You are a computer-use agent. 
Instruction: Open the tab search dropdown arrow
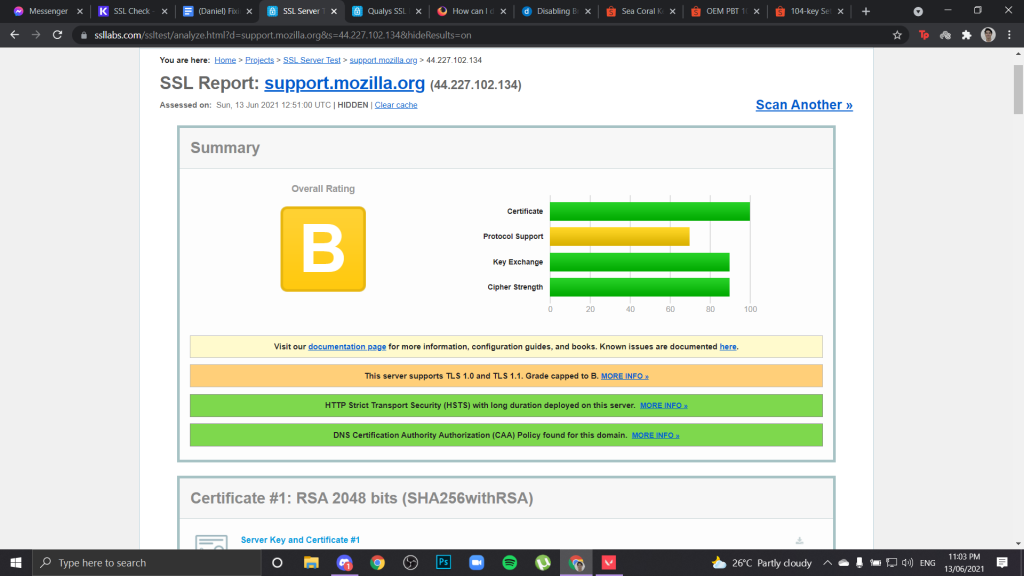coord(918,11)
